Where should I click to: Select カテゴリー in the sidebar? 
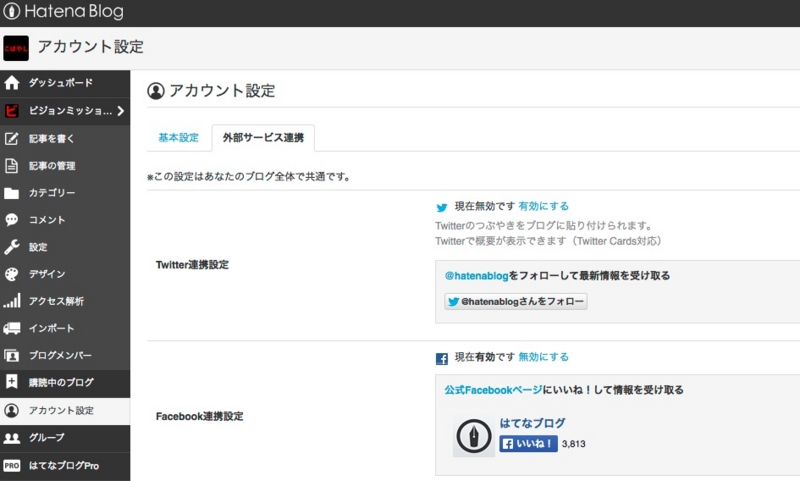point(52,193)
